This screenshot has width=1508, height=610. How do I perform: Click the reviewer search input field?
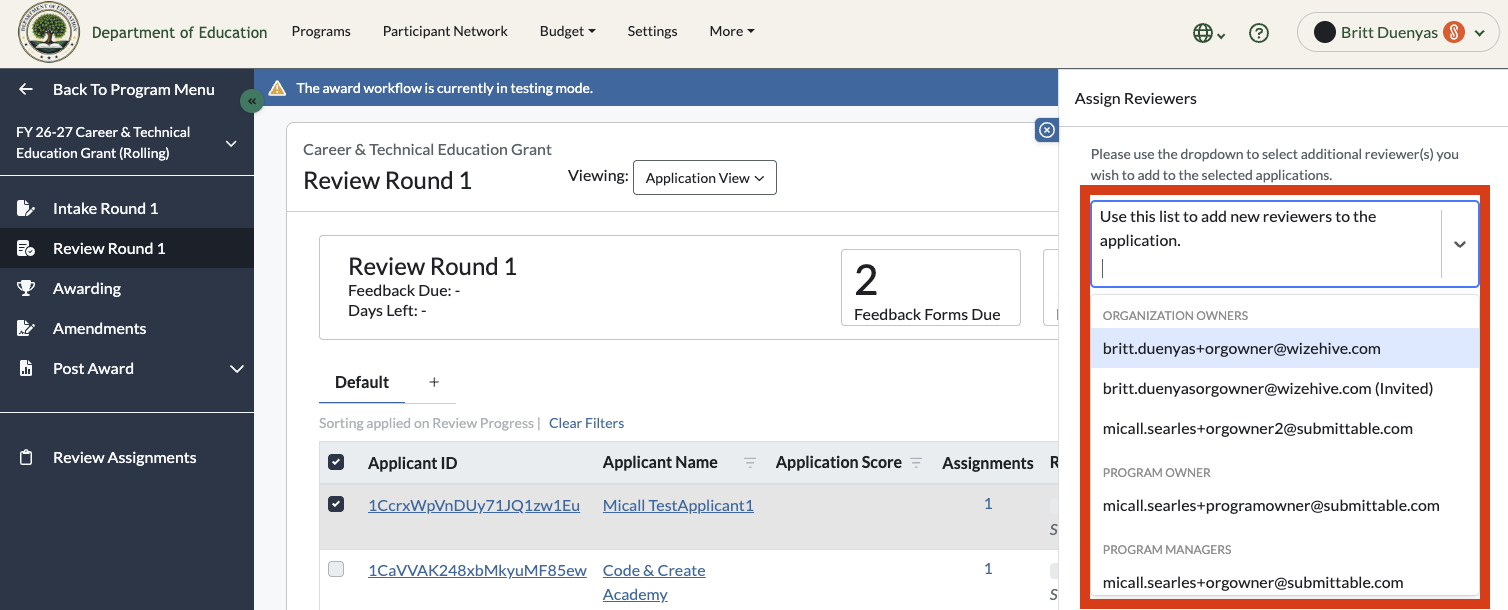pyautogui.click(x=1265, y=267)
